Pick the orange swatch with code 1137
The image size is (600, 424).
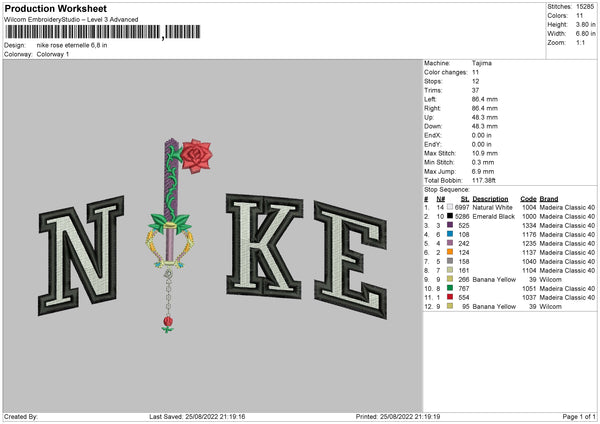pos(450,252)
